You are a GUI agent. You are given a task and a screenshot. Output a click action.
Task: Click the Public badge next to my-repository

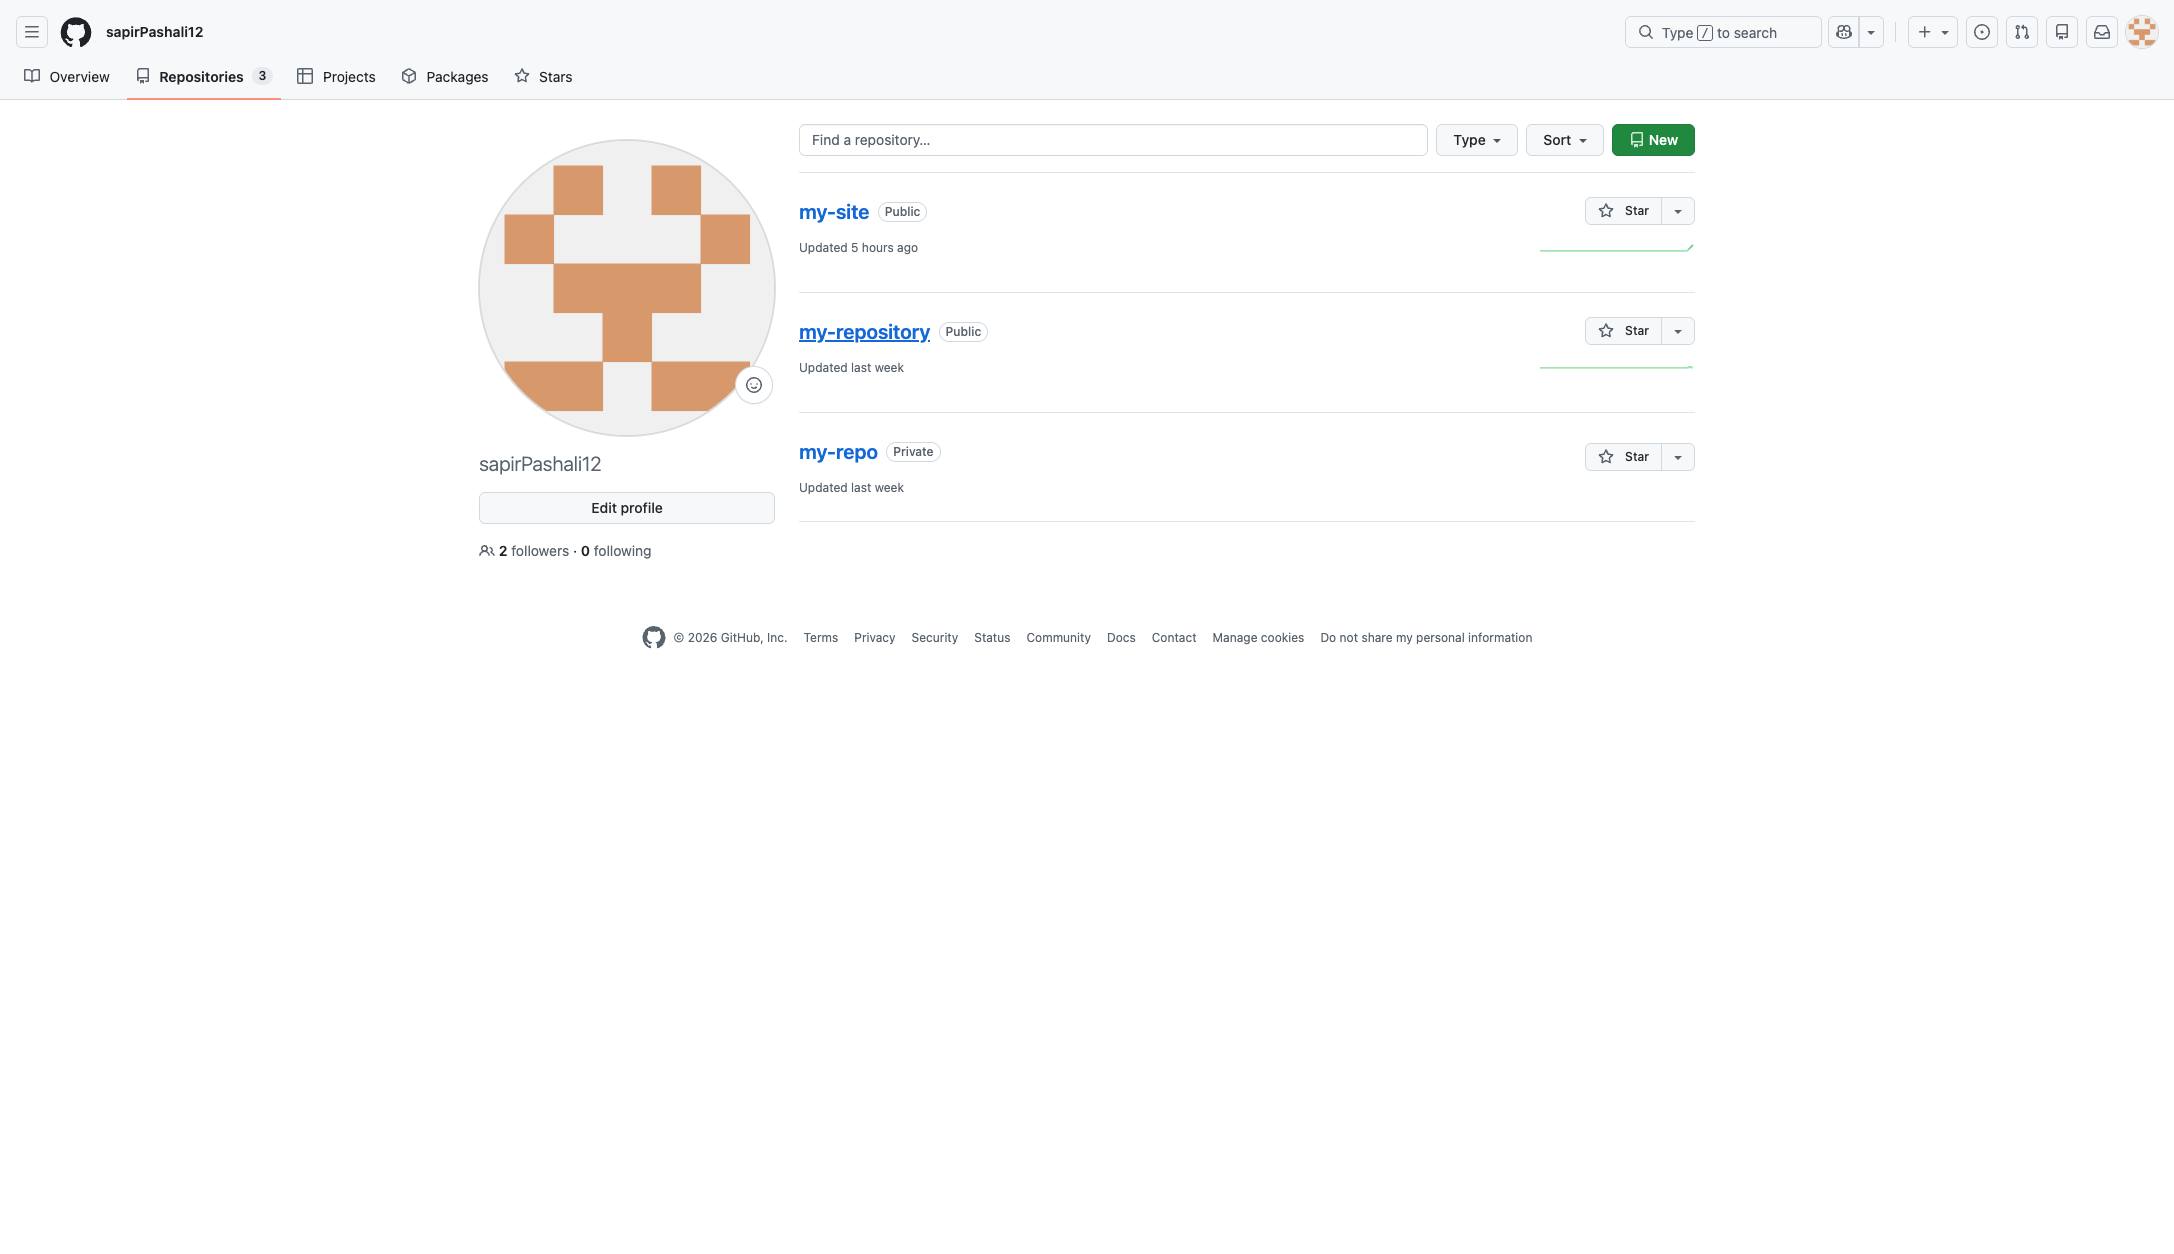tap(963, 332)
